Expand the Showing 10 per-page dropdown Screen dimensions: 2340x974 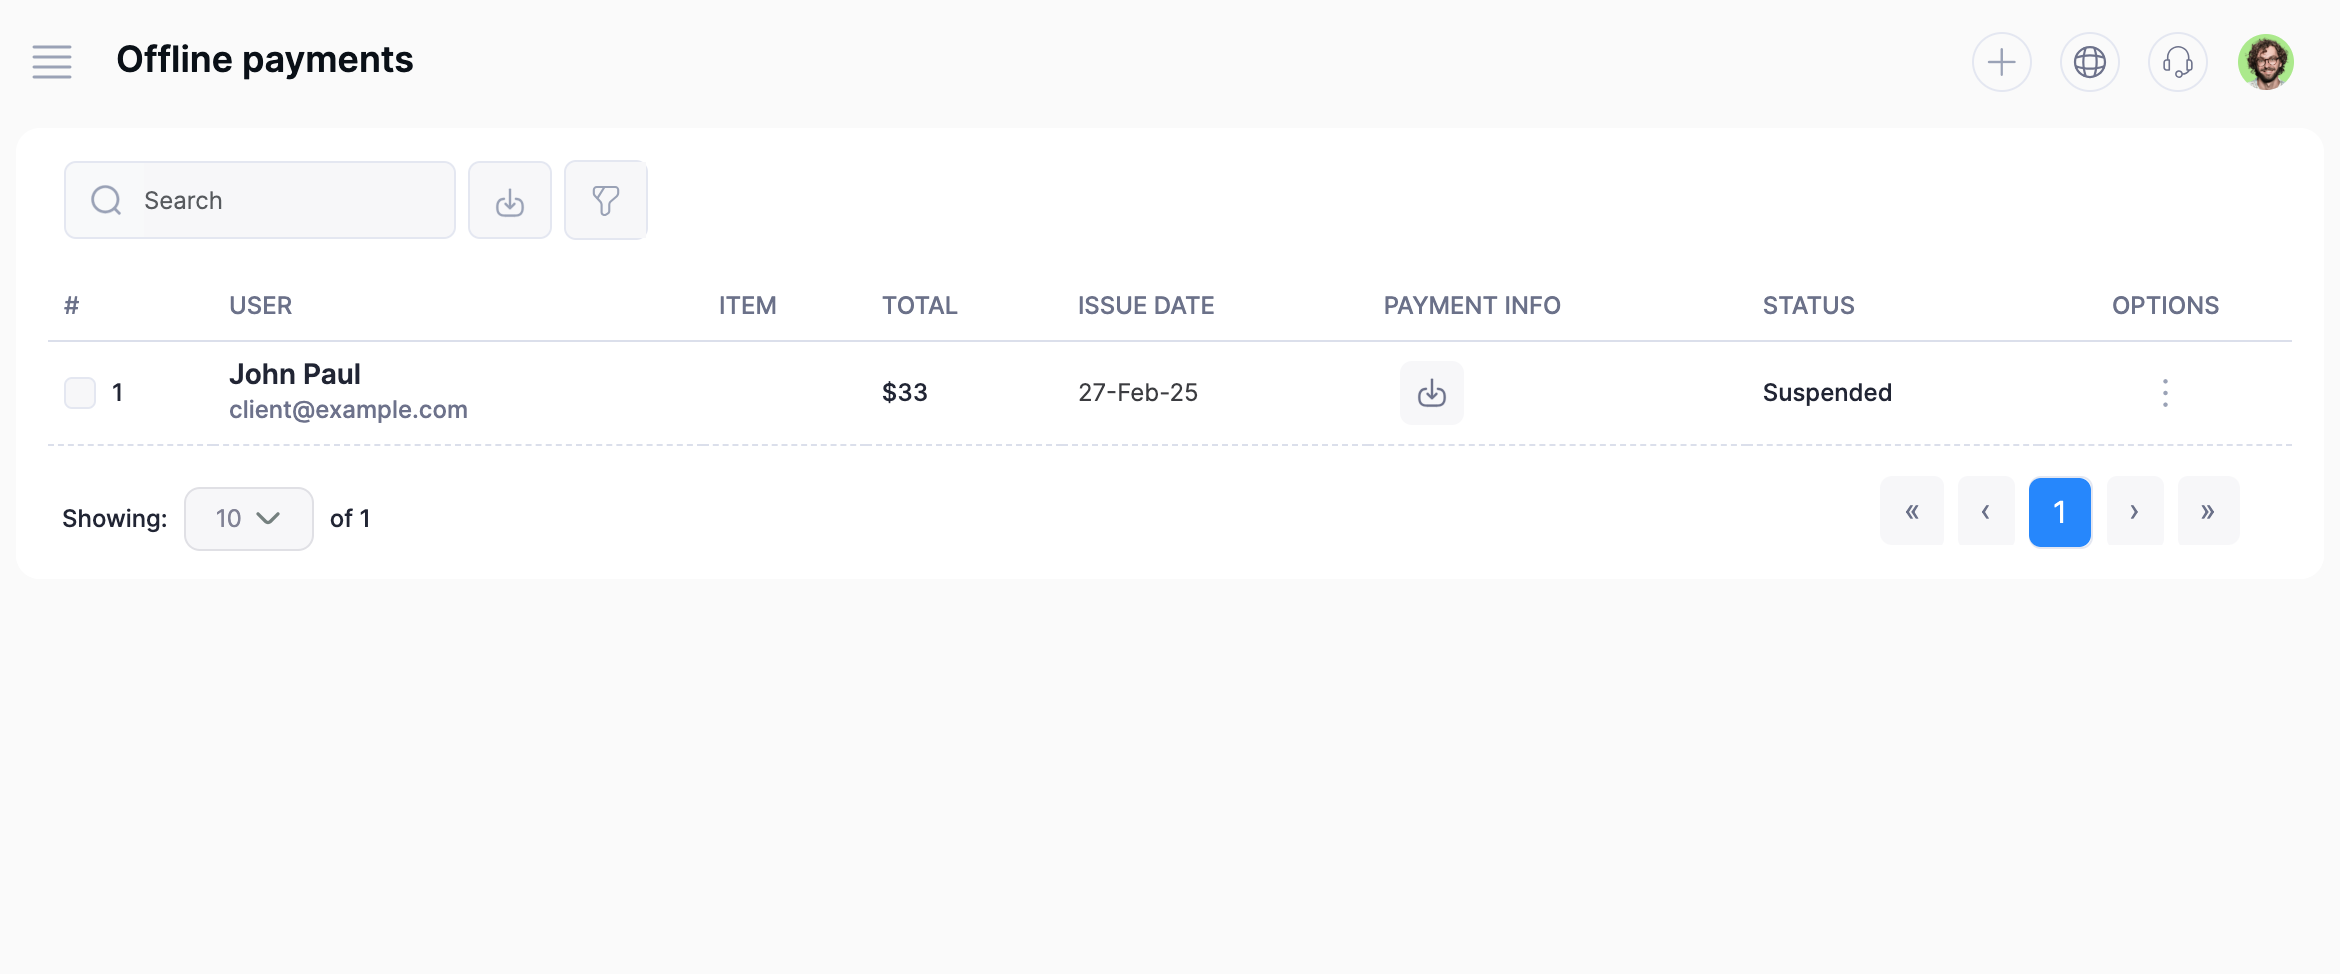coord(248,518)
